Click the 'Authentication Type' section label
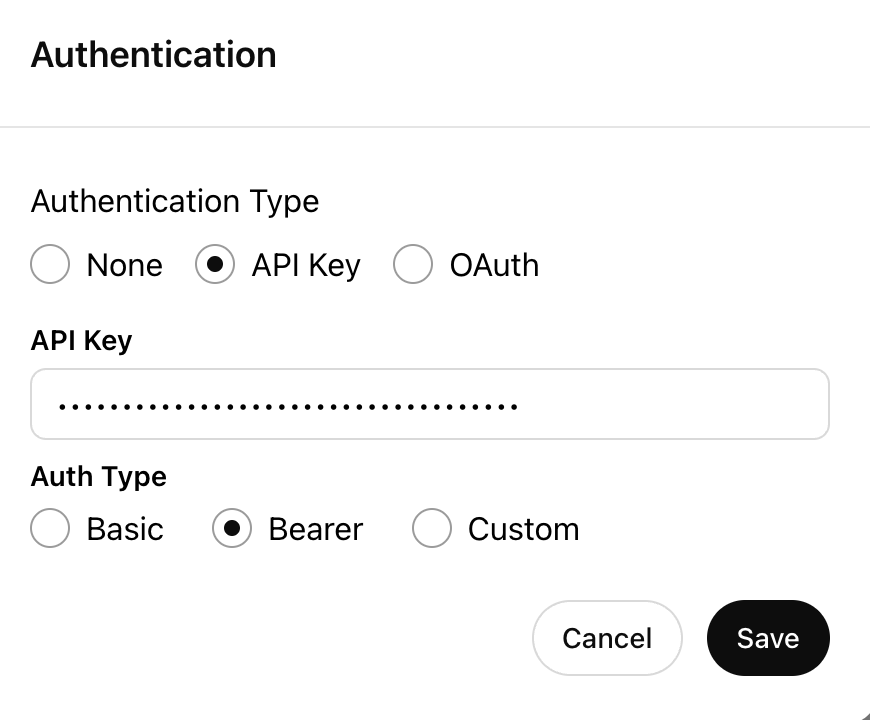 click(x=175, y=201)
